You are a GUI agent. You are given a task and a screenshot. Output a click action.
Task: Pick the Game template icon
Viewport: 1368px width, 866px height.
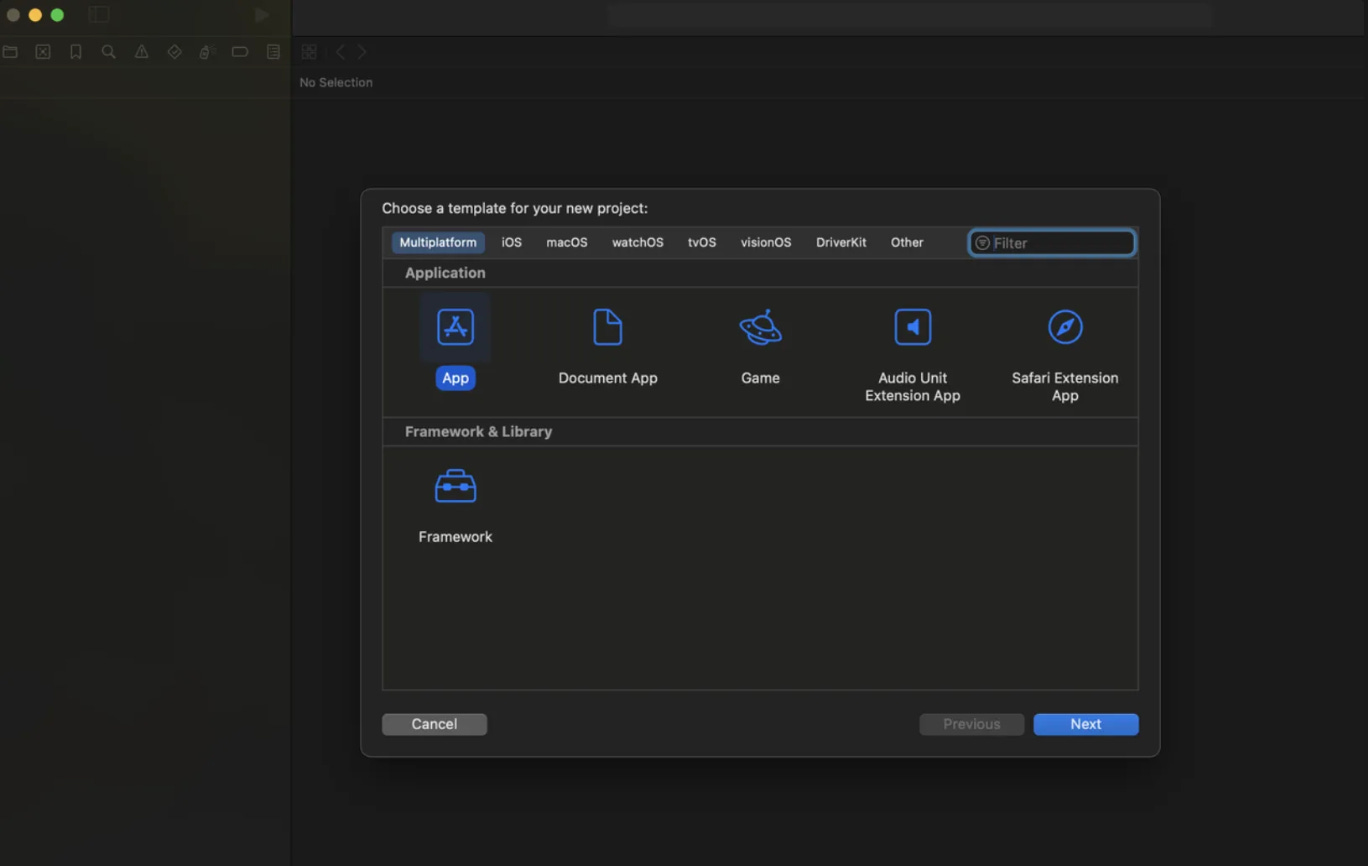(760, 328)
